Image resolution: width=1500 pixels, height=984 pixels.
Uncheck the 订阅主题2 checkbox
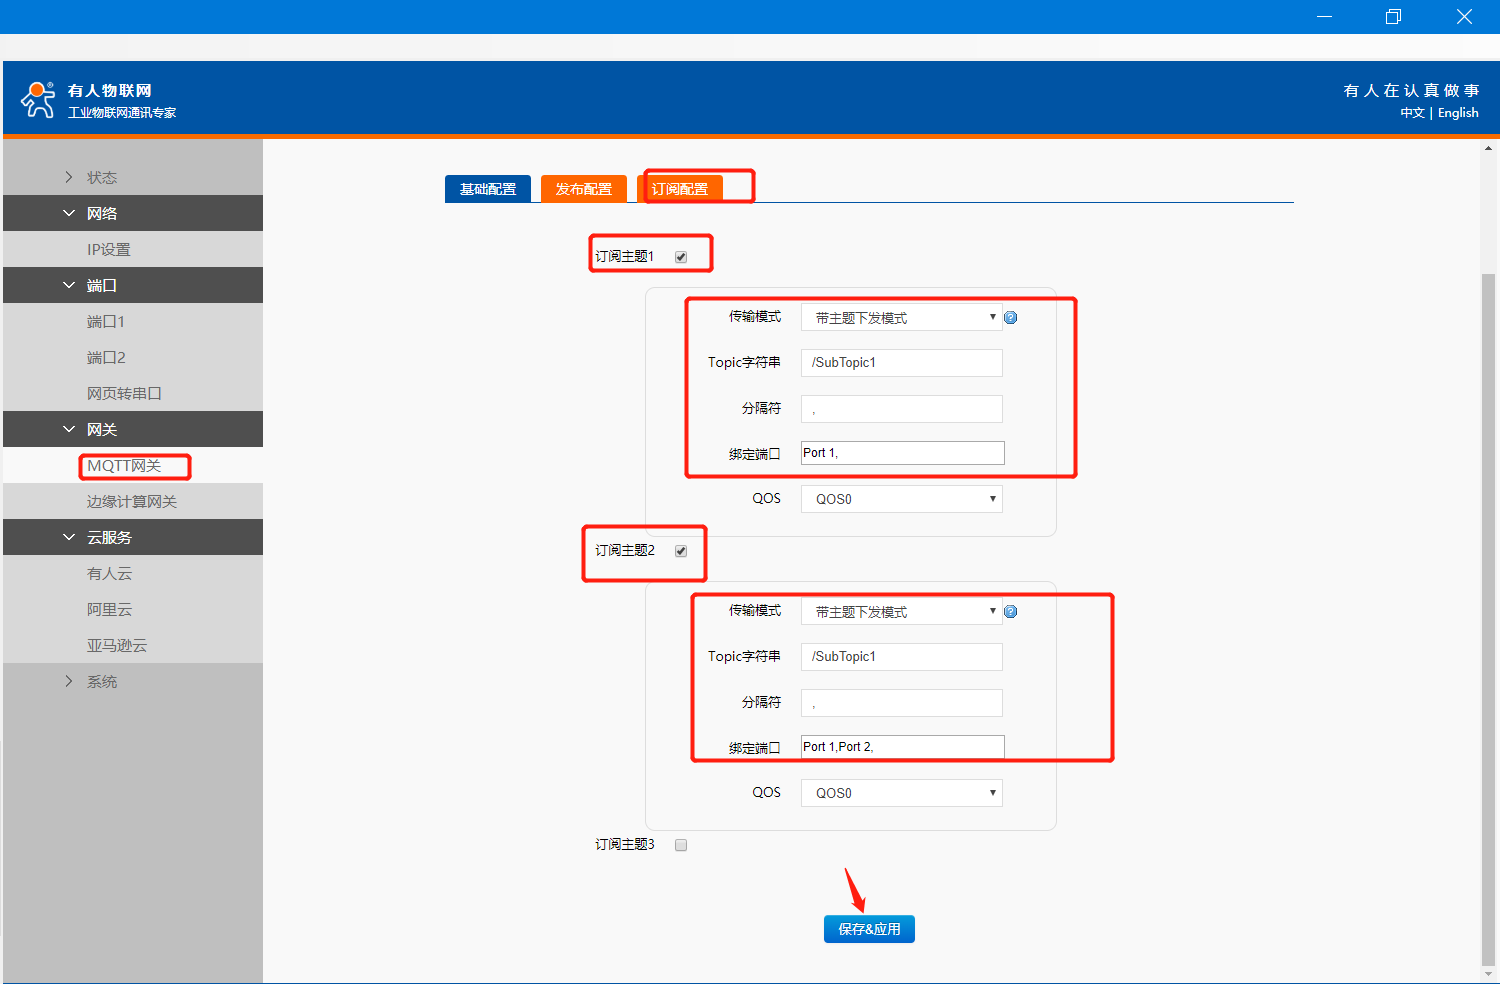click(681, 551)
